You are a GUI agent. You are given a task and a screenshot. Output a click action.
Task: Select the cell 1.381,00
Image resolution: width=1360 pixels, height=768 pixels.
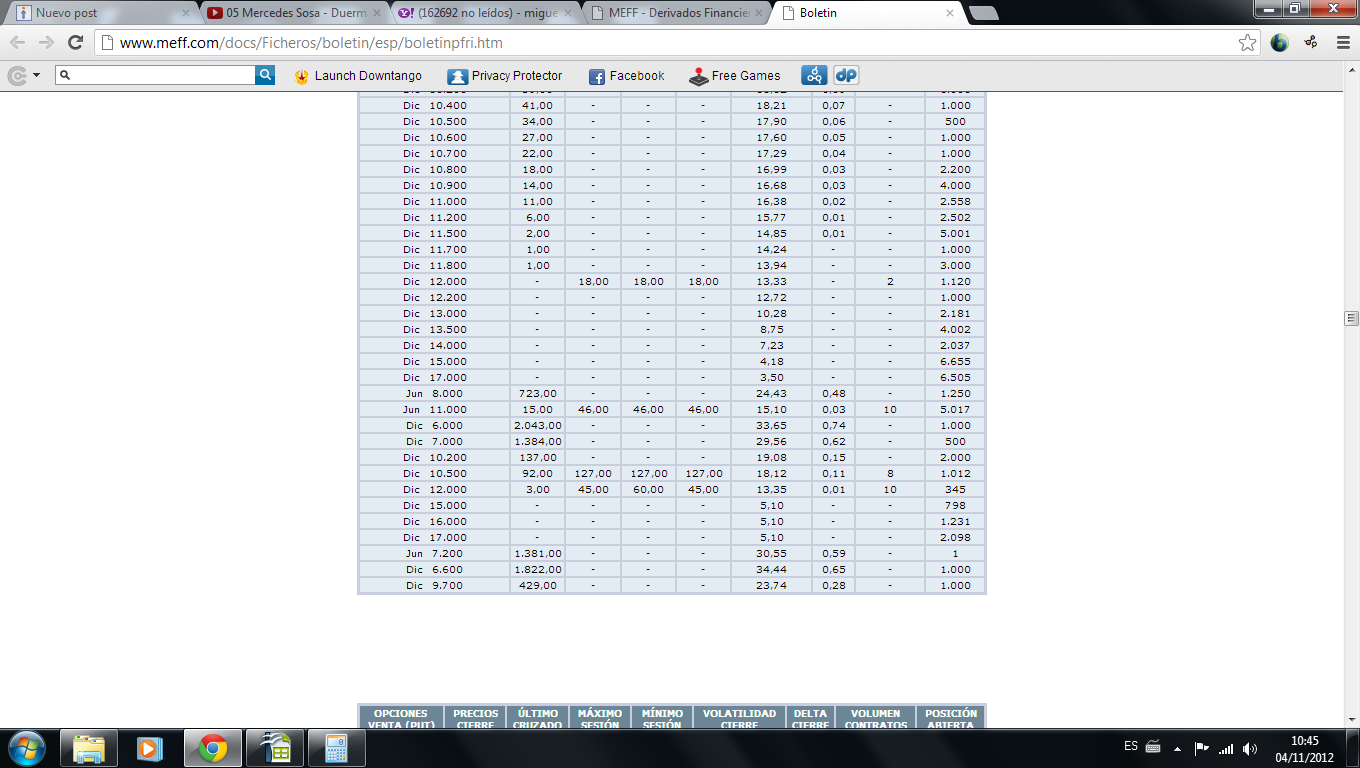click(537, 553)
